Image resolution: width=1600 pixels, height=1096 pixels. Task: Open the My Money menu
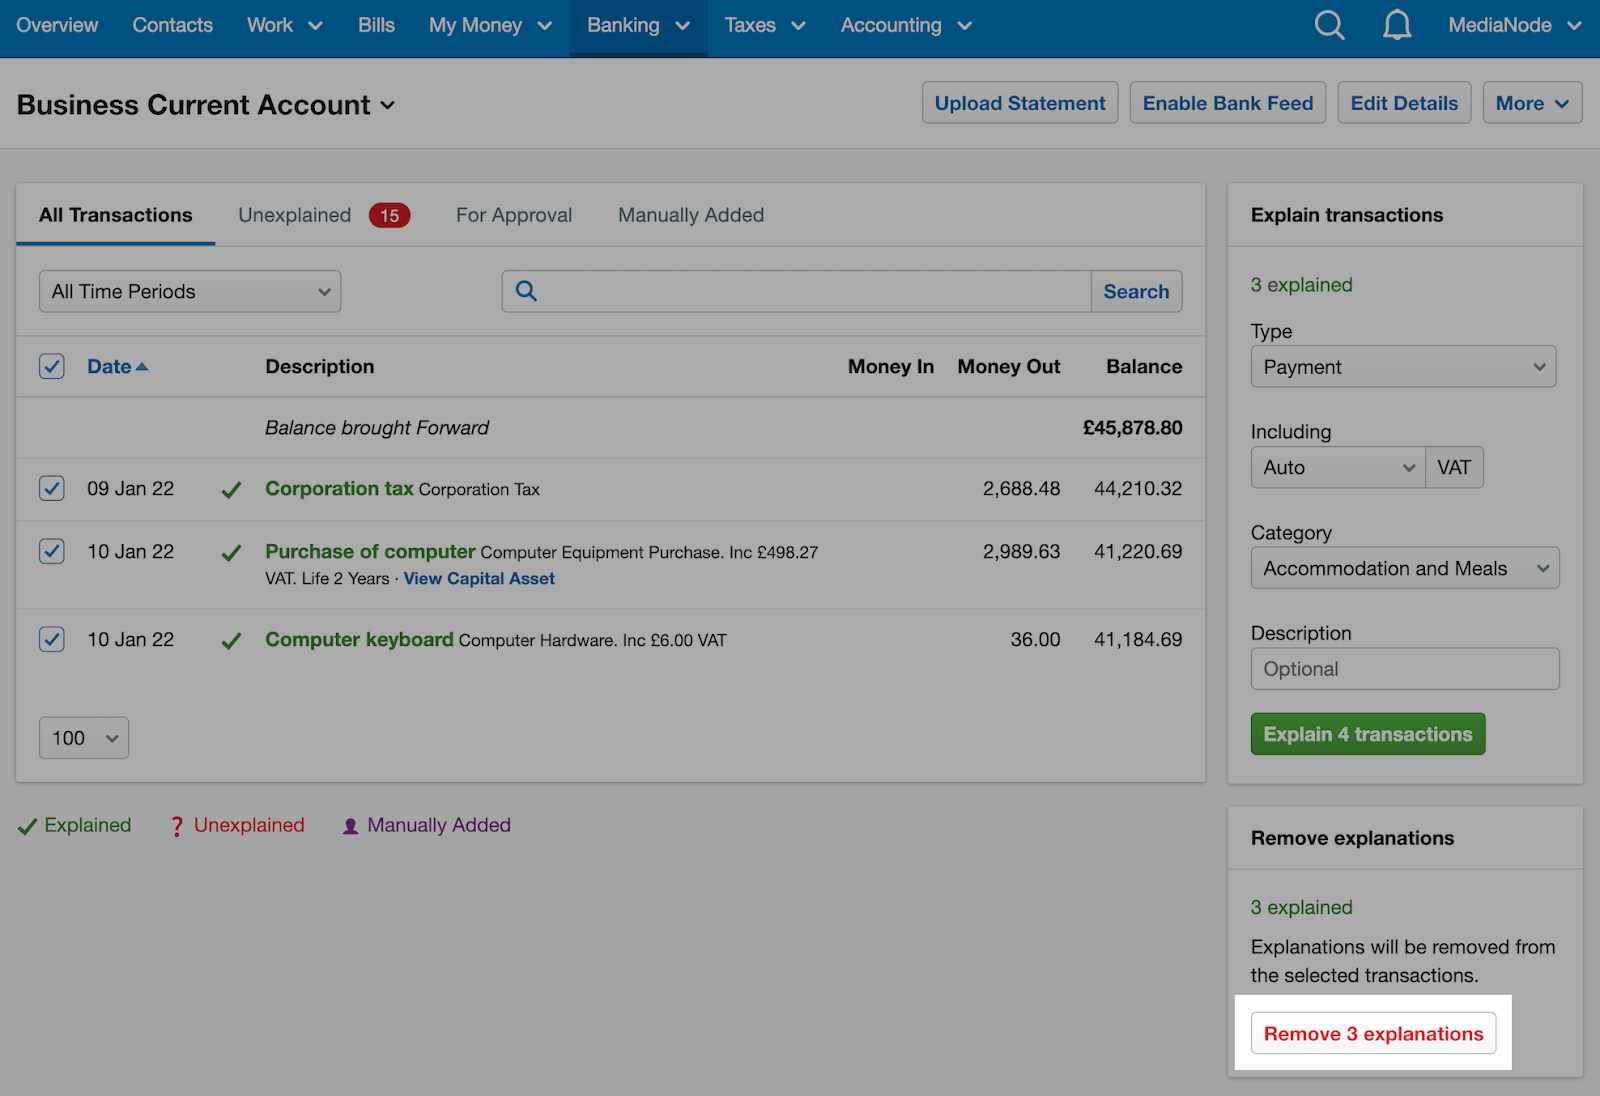point(490,25)
